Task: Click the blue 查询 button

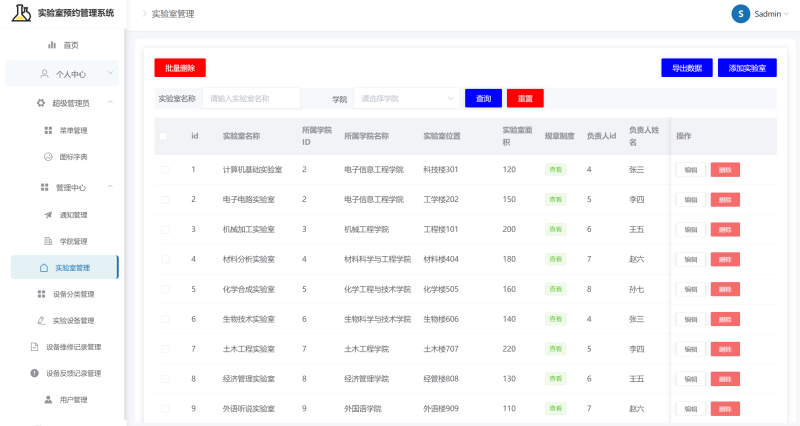Action: [x=483, y=98]
